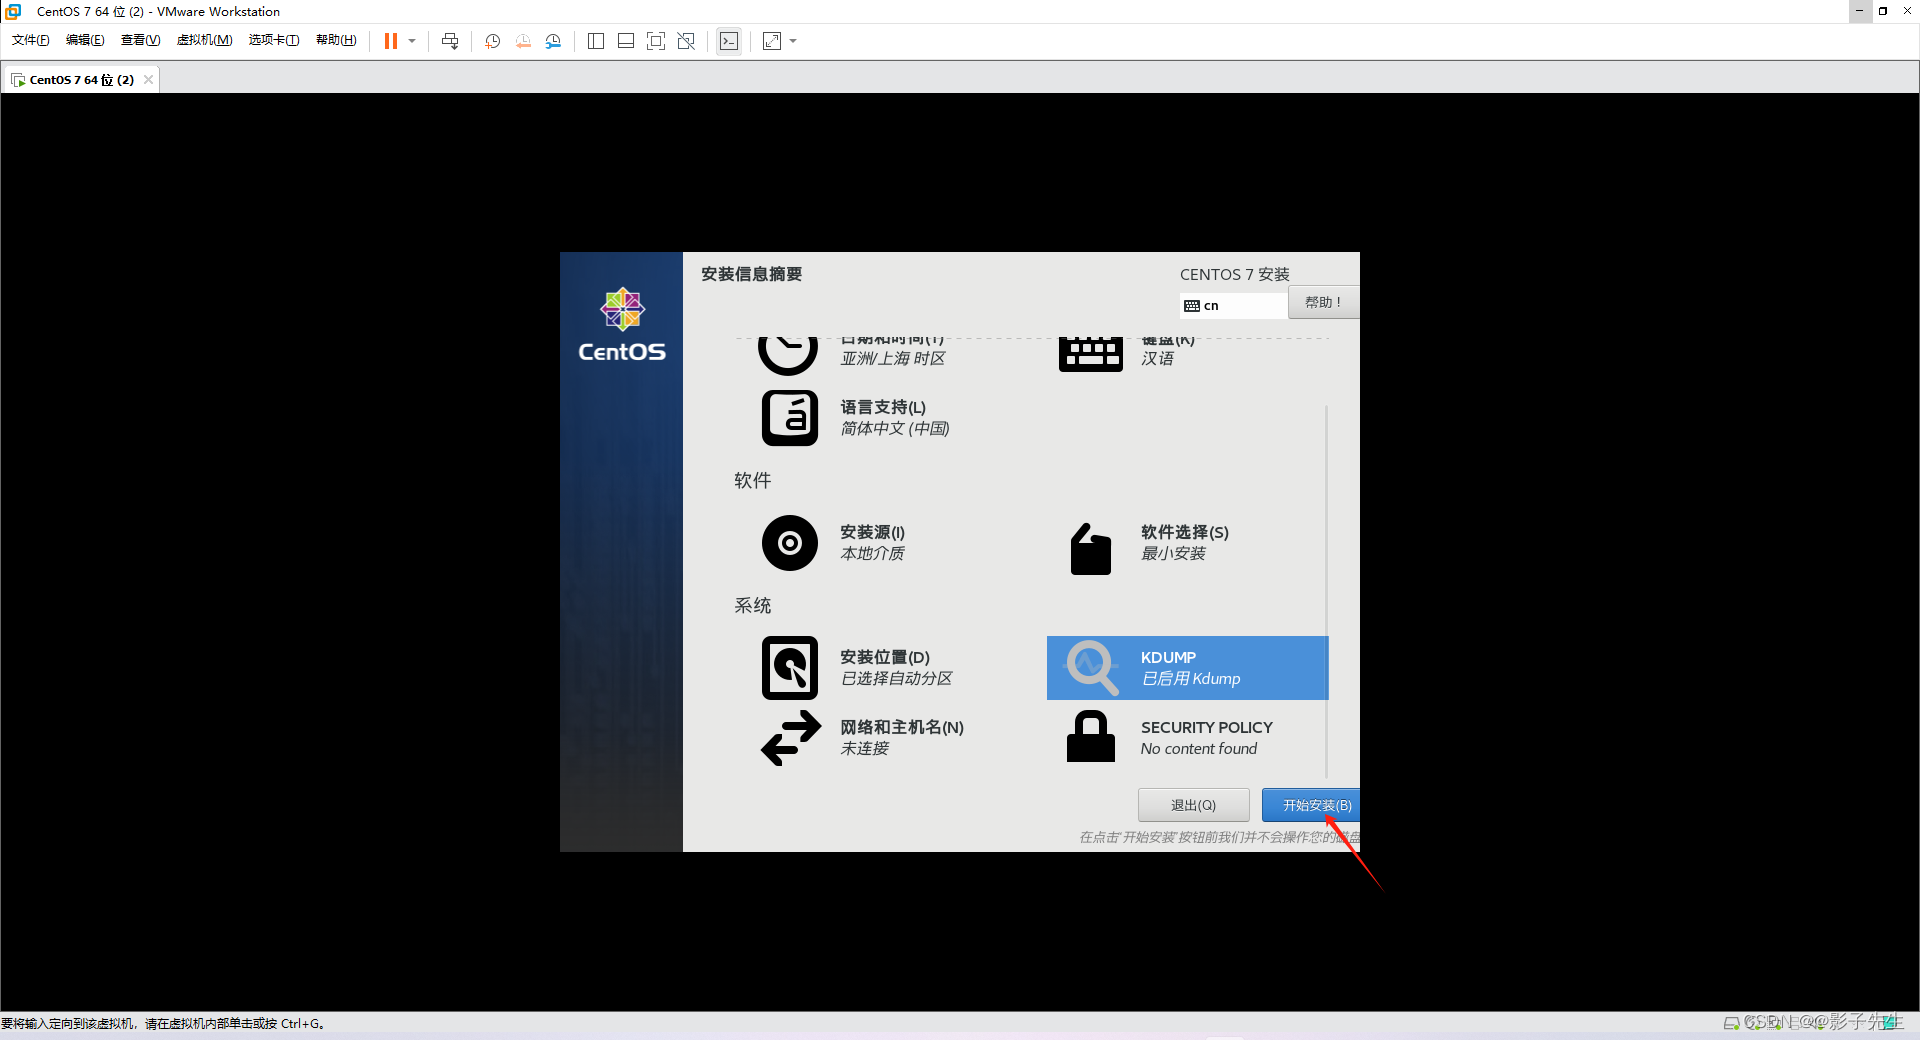This screenshot has height=1040, width=1920.
Task: Open 安装位置(D) hard disk icon
Action: click(790, 668)
